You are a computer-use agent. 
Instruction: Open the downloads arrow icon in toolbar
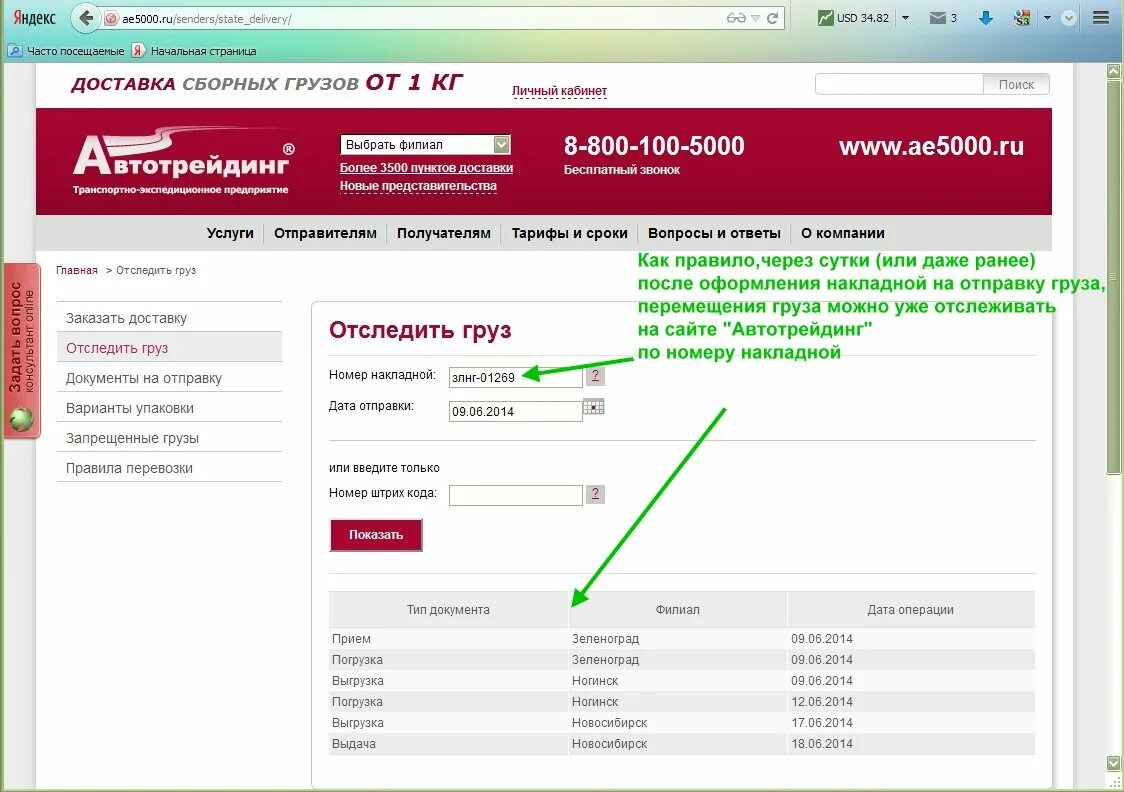986,18
